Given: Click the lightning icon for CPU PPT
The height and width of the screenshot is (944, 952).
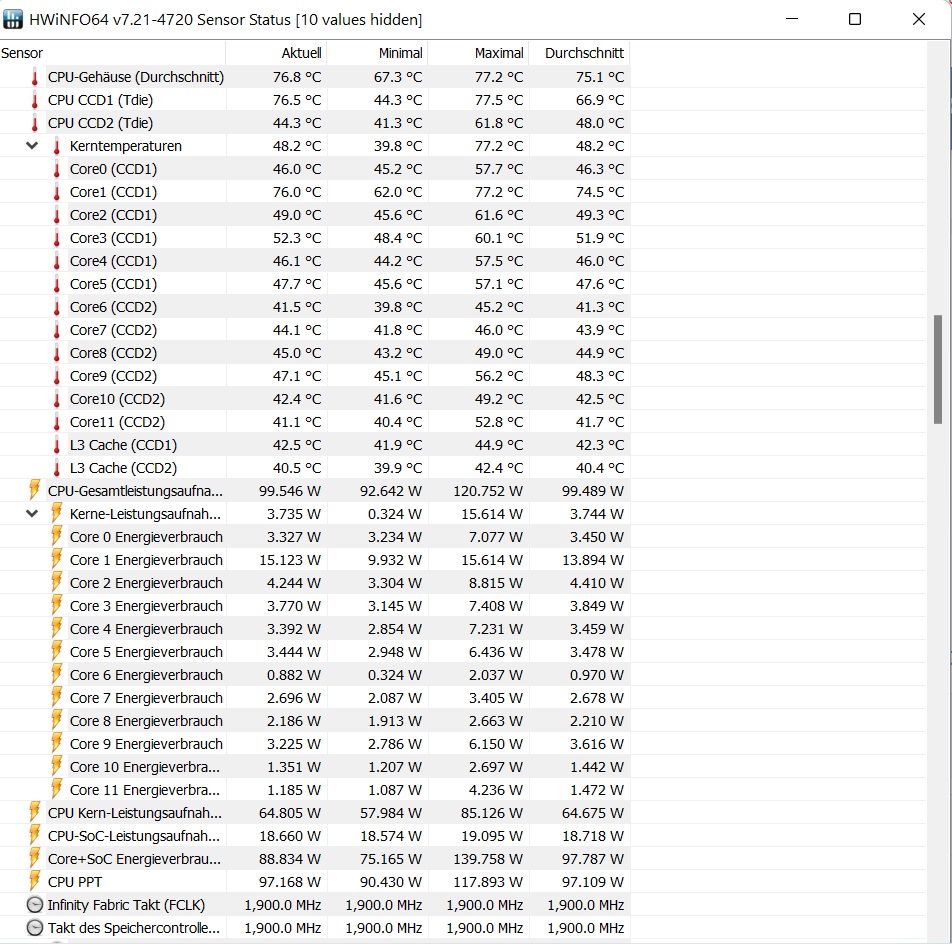Looking at the screenshot, I should pyautogui.click(x=33, y=881).
